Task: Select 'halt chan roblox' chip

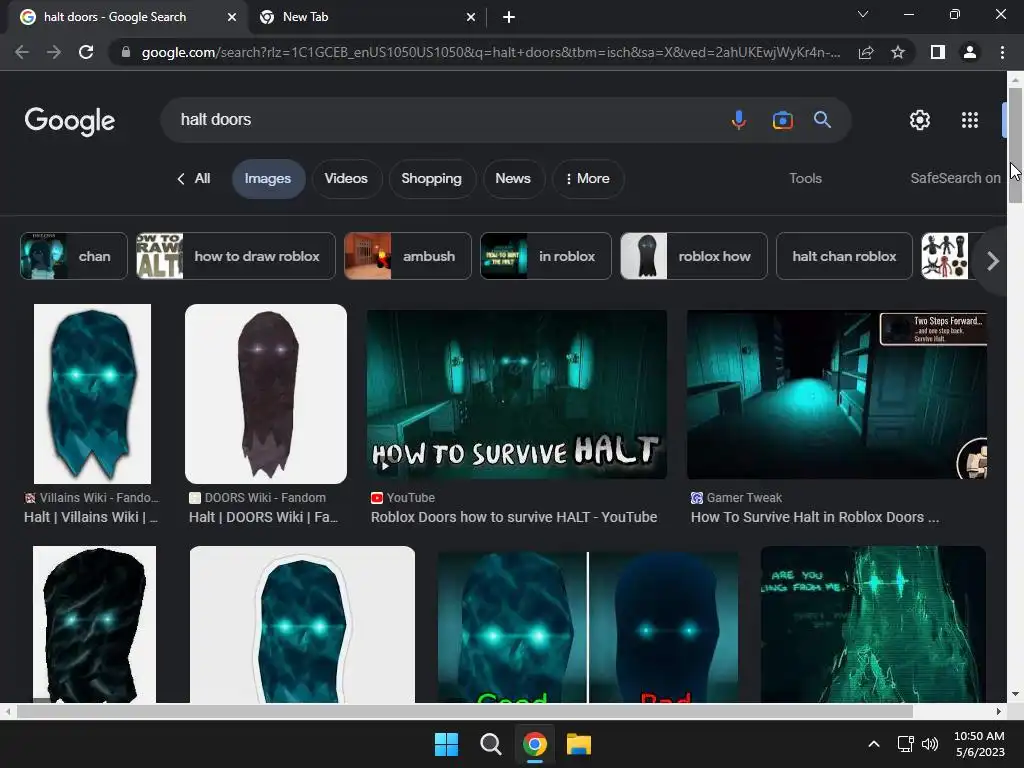Action: click(x=844, y=256)
